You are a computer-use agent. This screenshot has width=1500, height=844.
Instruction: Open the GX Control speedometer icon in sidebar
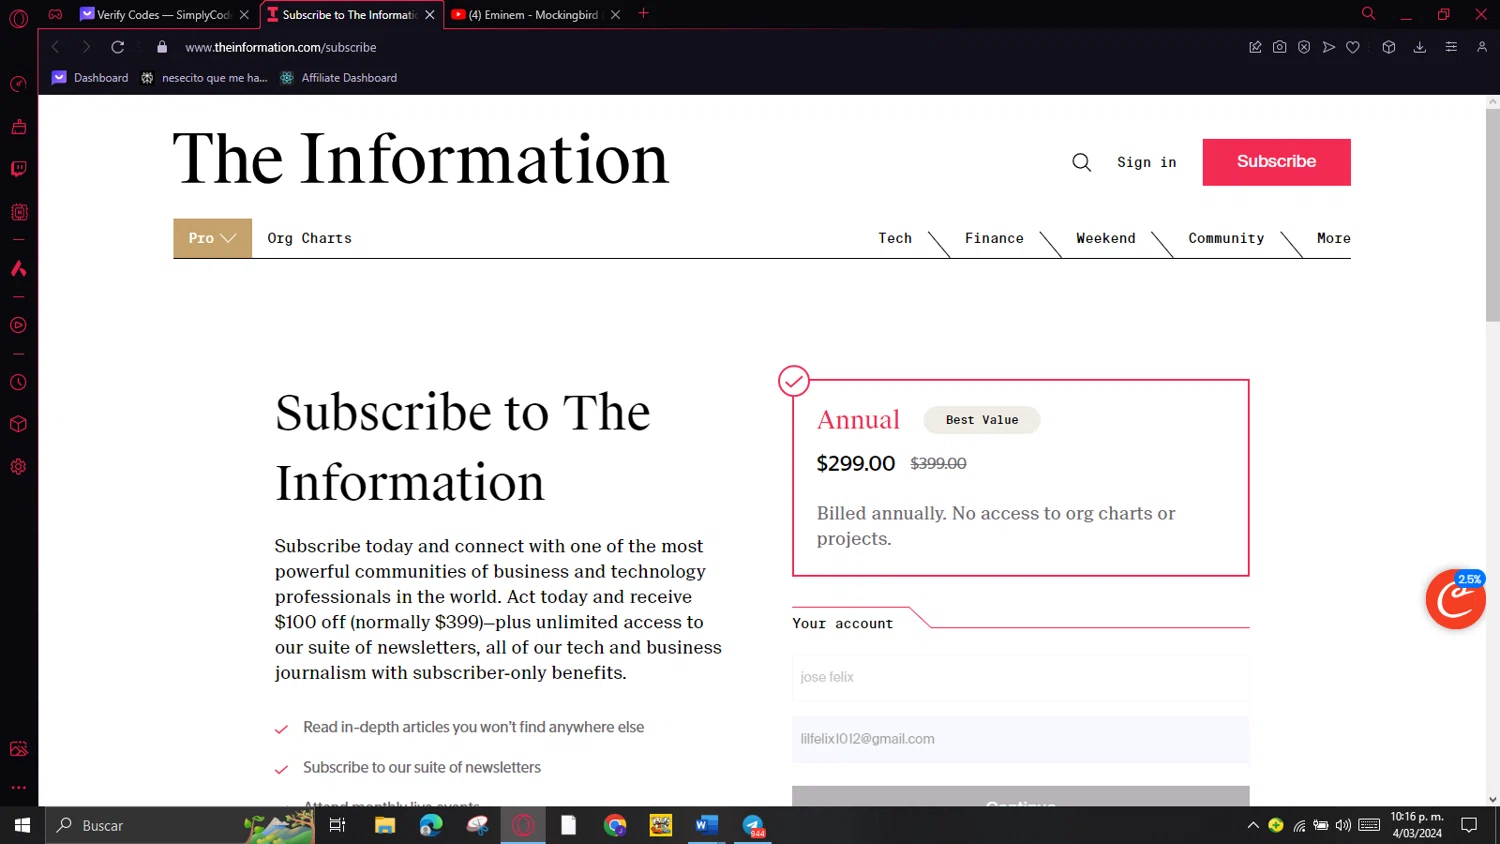[18, 84]
